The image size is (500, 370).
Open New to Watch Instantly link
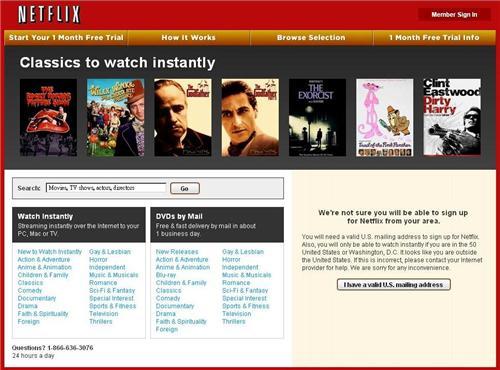[50, 252]
